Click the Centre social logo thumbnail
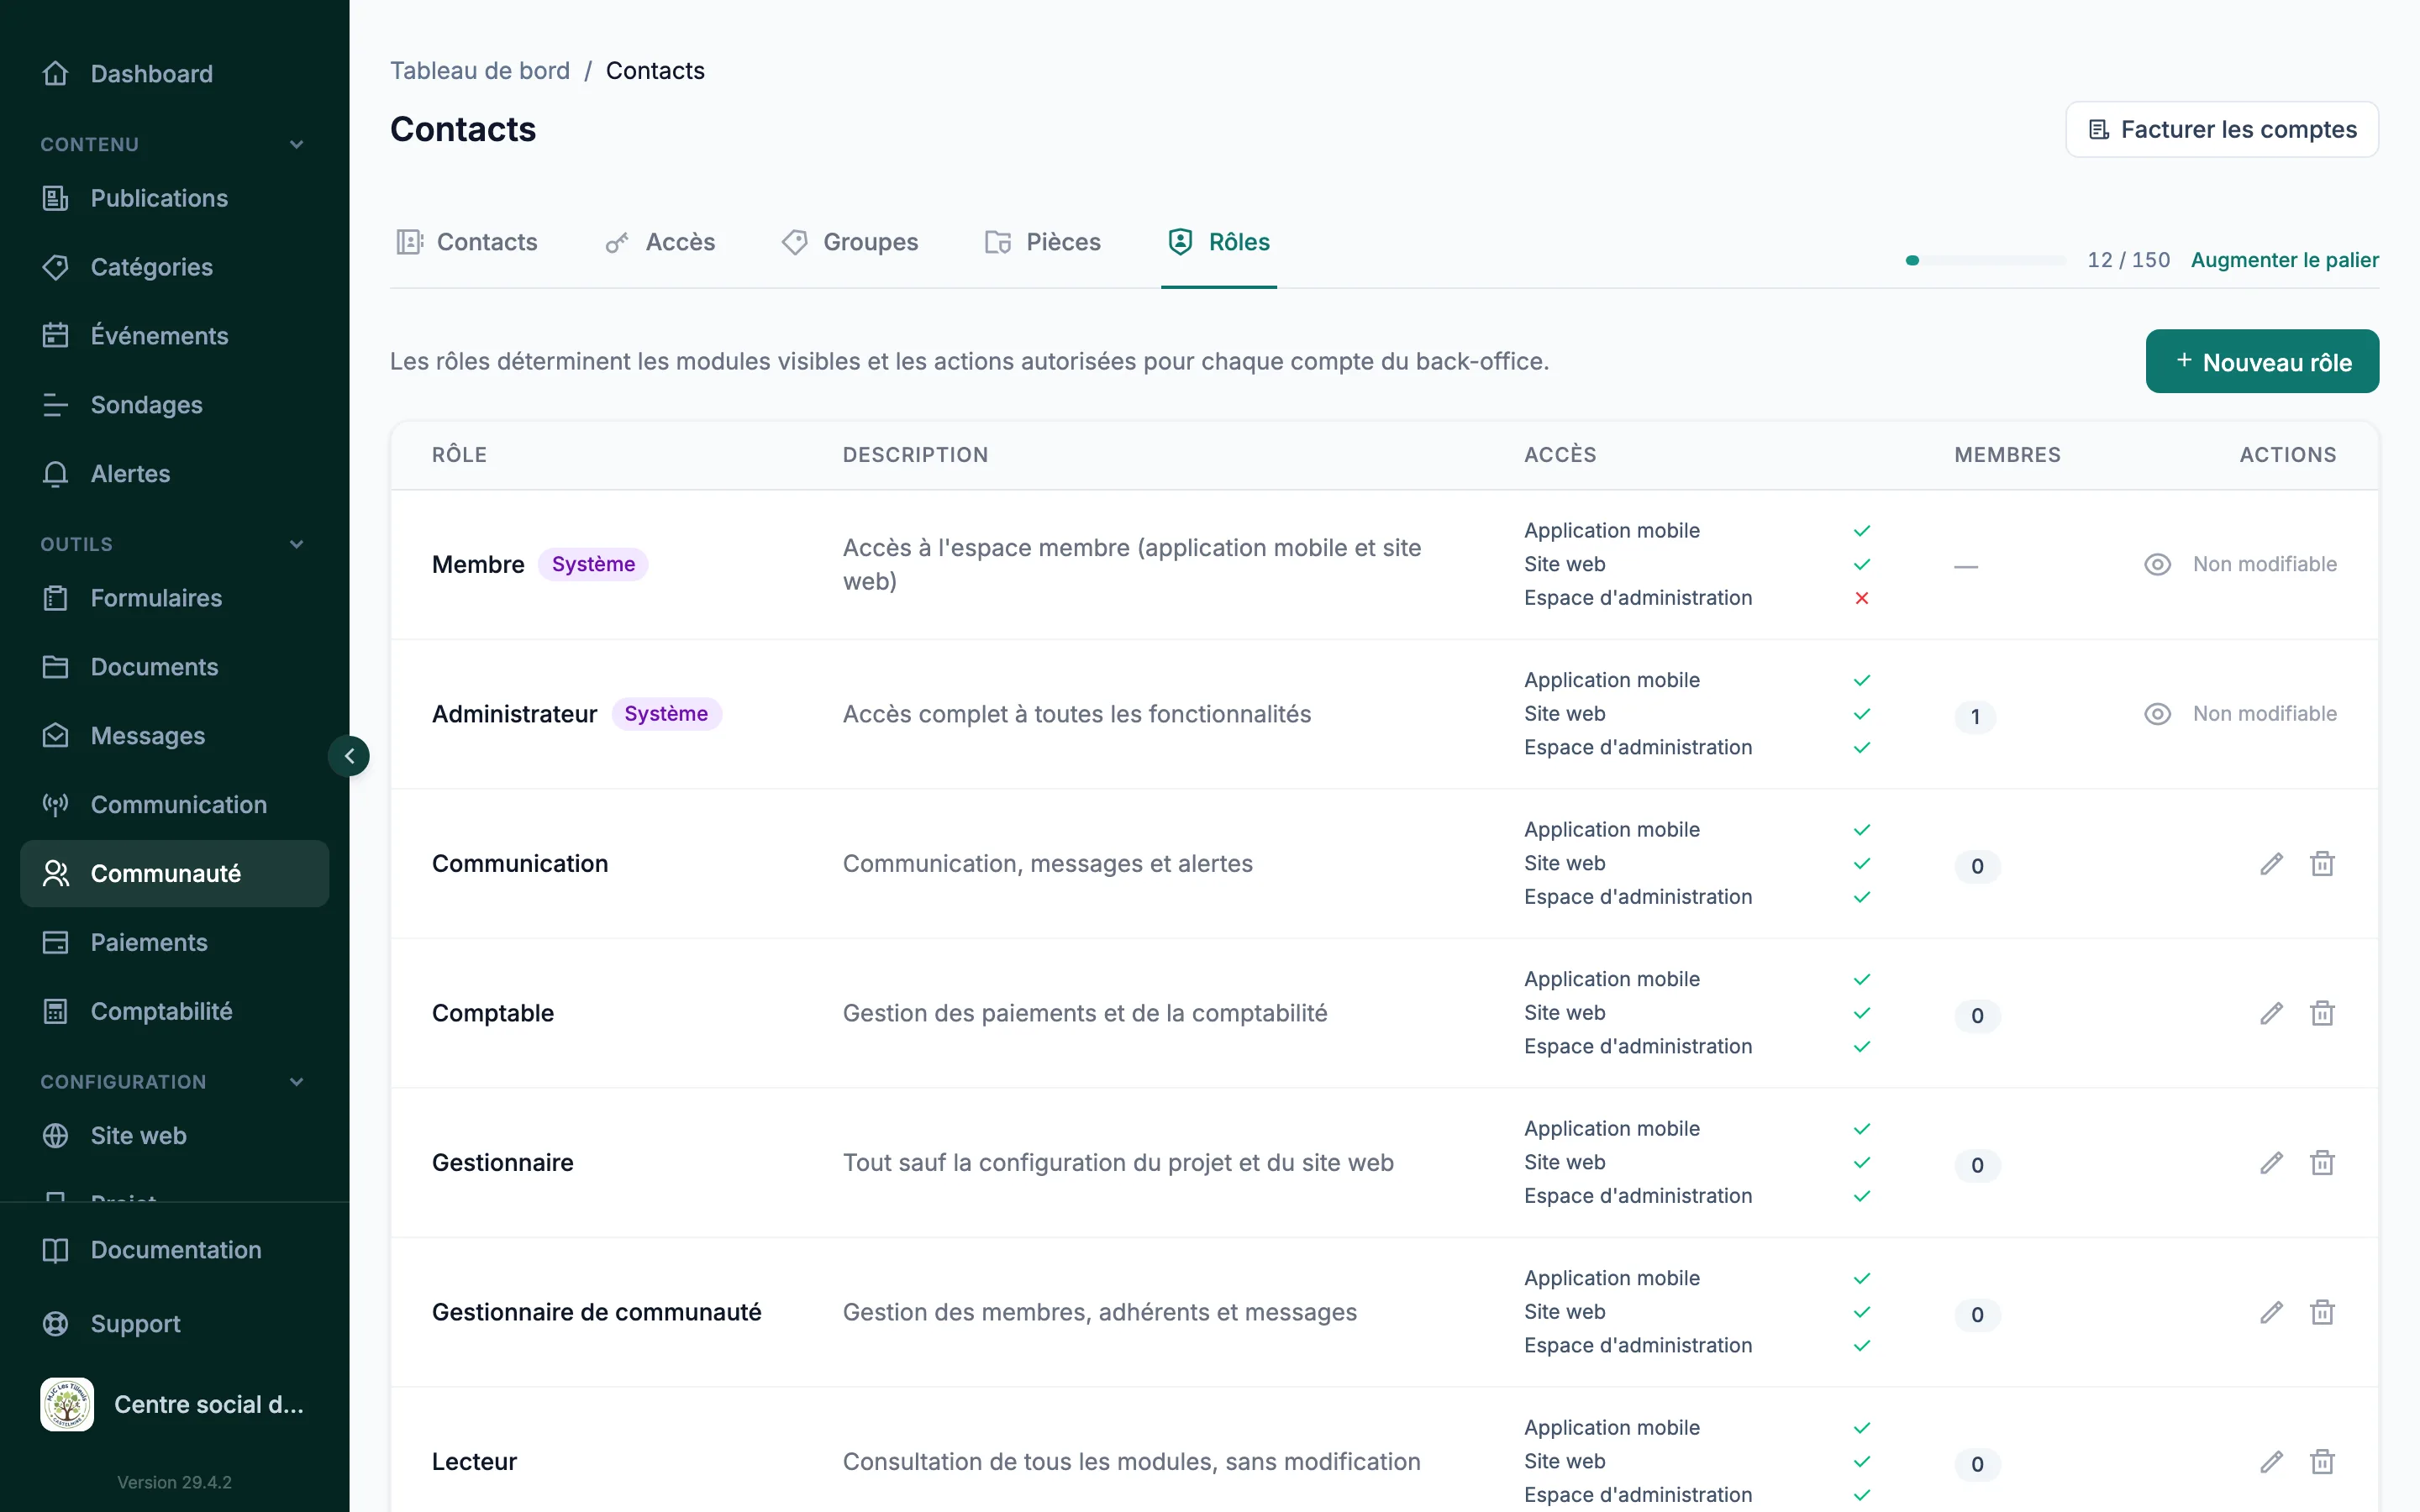This screenshot has width=2420, height=1512. [x=67, y=1404]
